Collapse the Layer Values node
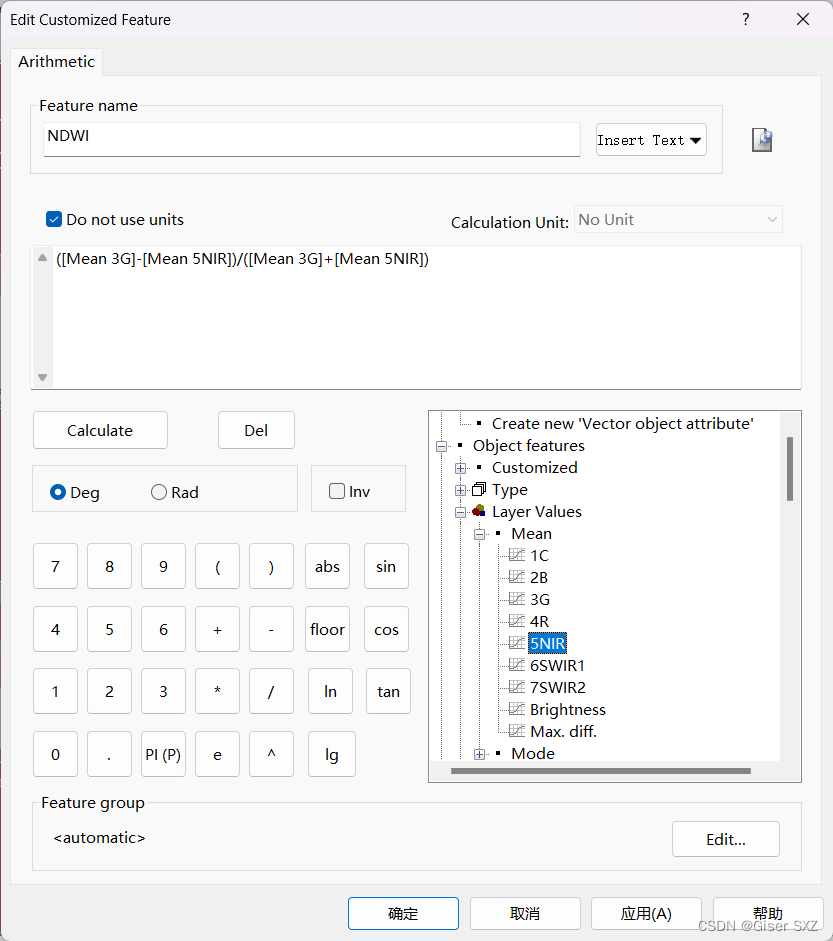833x941 pixels. (460, 512)
